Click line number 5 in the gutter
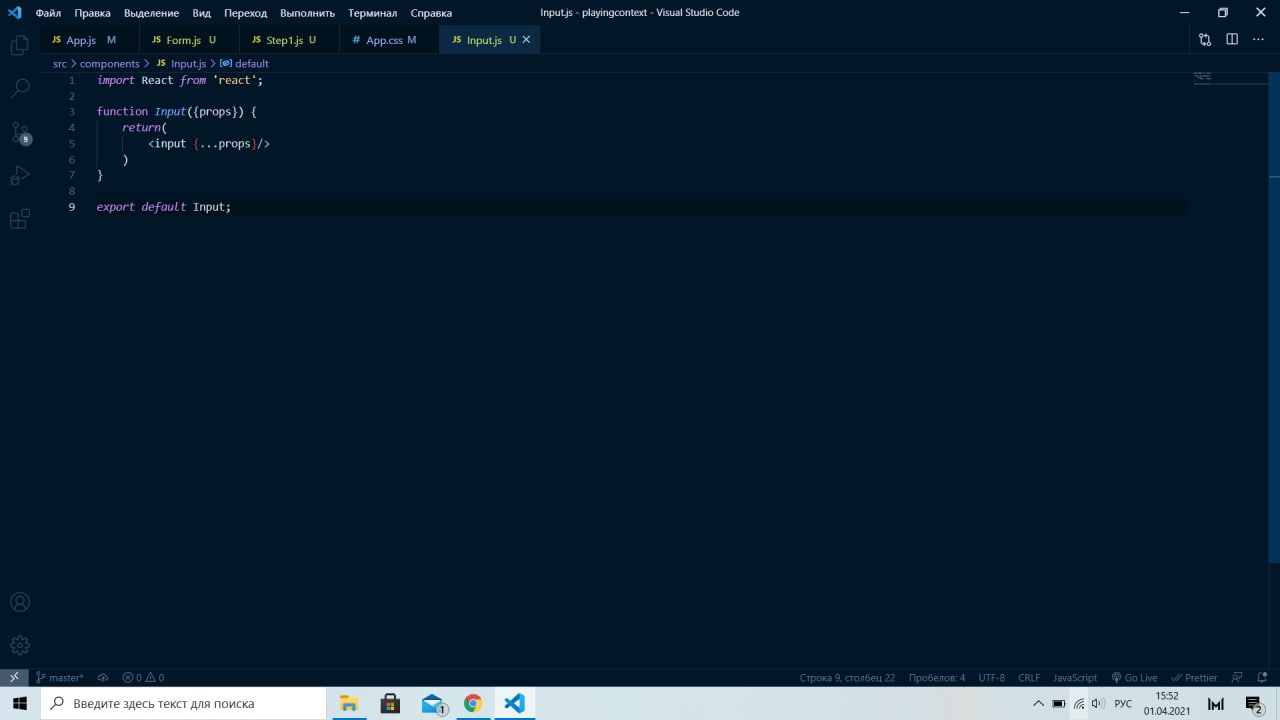Screen dimensions: 1280x720 click(x=71, y=143)
